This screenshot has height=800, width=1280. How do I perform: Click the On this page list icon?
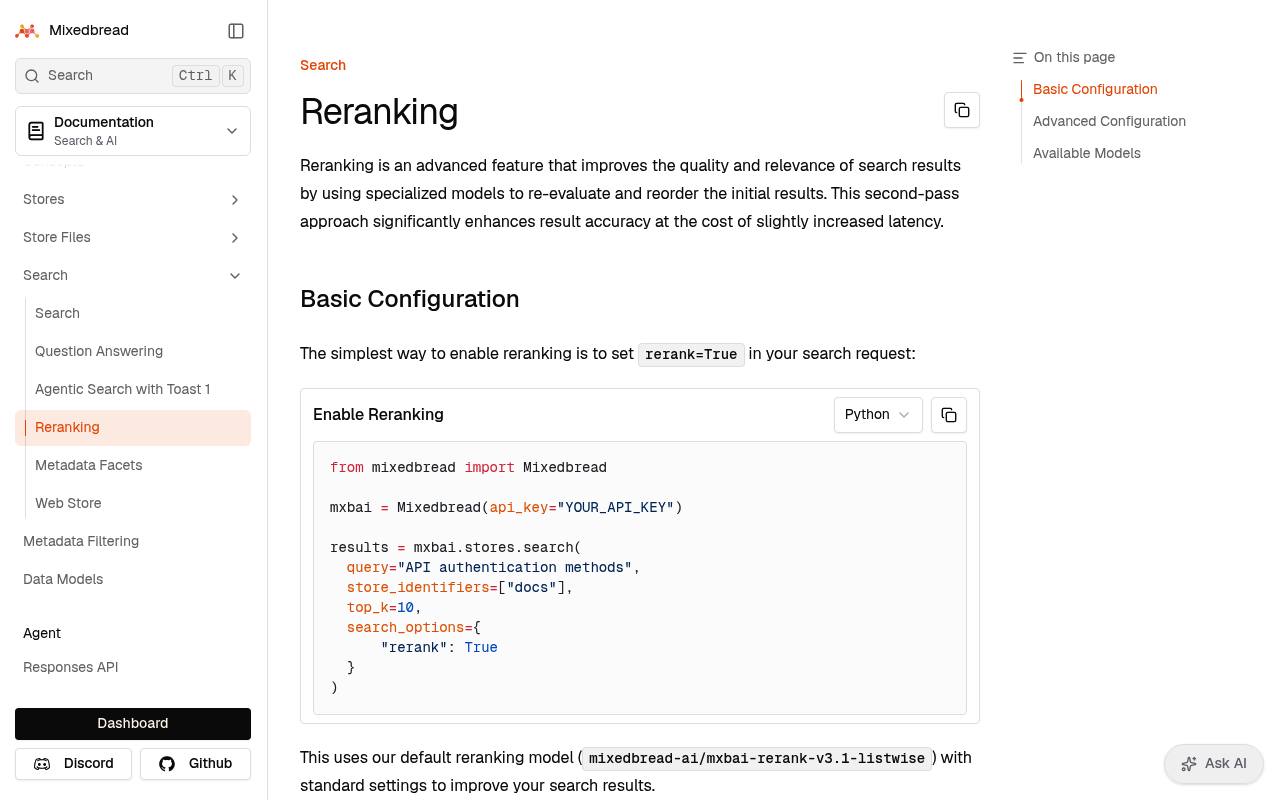tap(1020, 58)
